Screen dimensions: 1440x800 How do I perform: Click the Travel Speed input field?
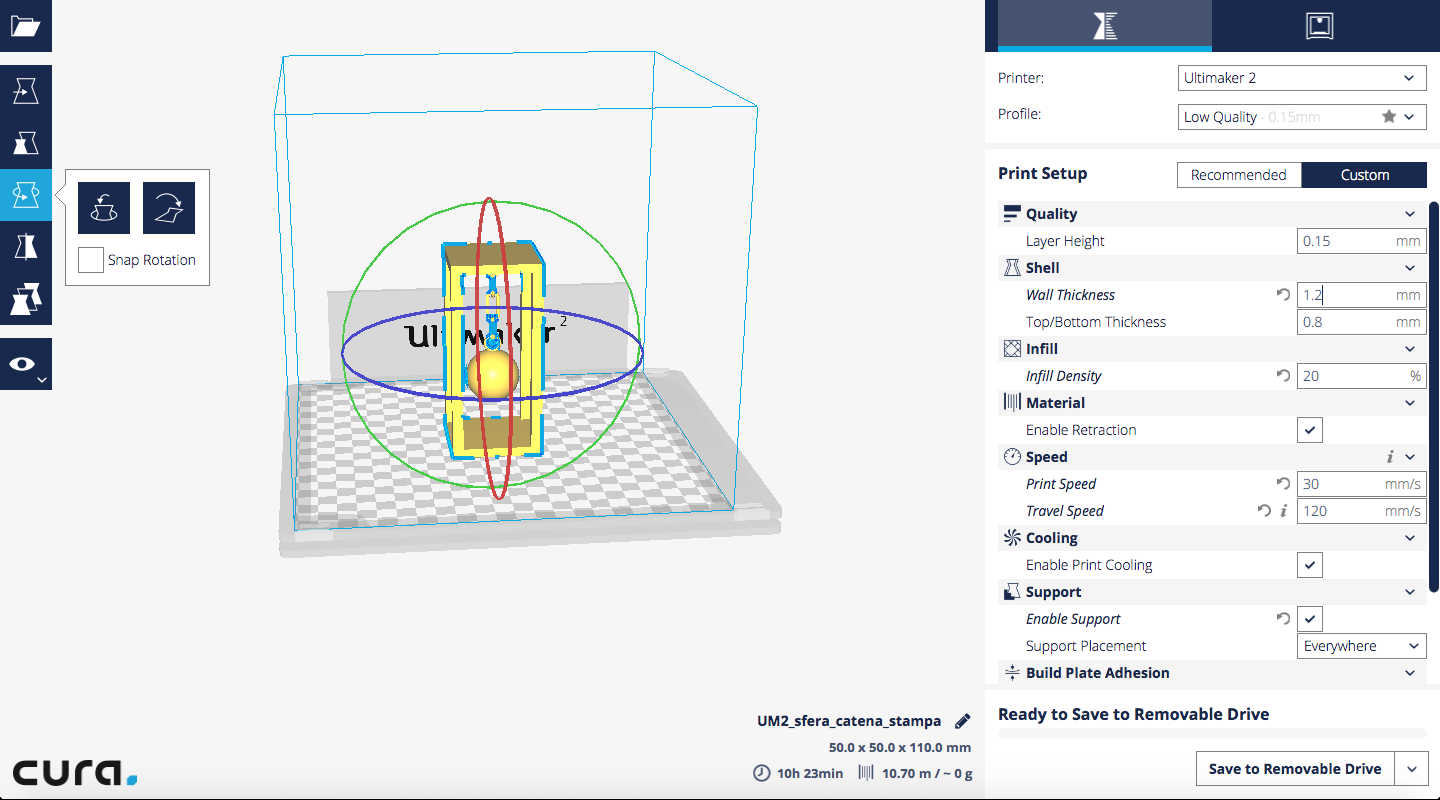point(1361,511)
